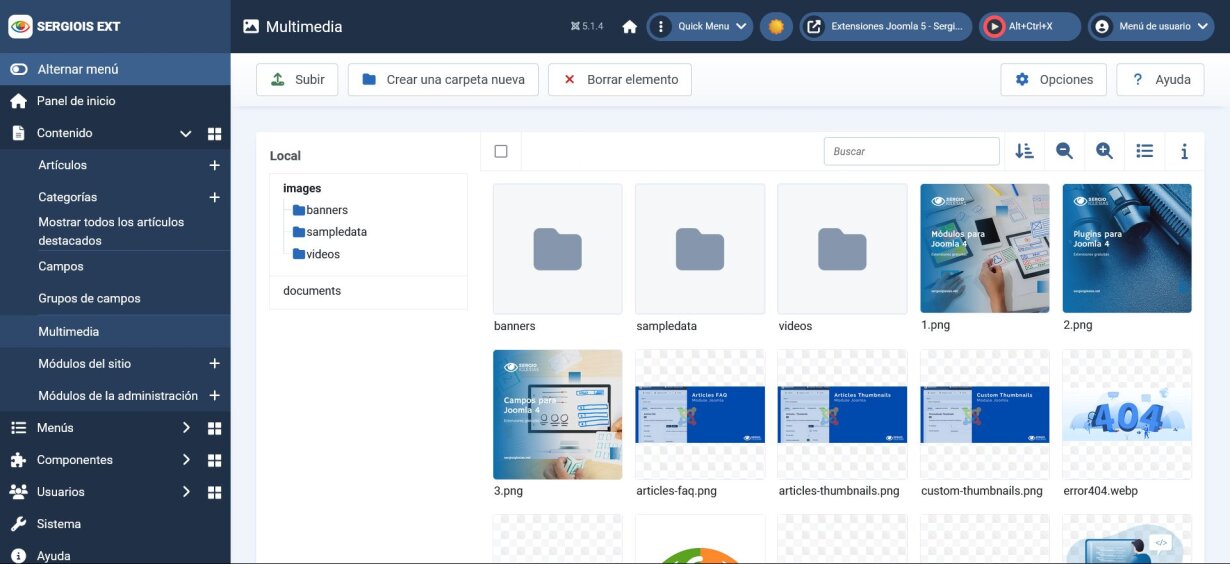Open the Campos menu item

61,267
